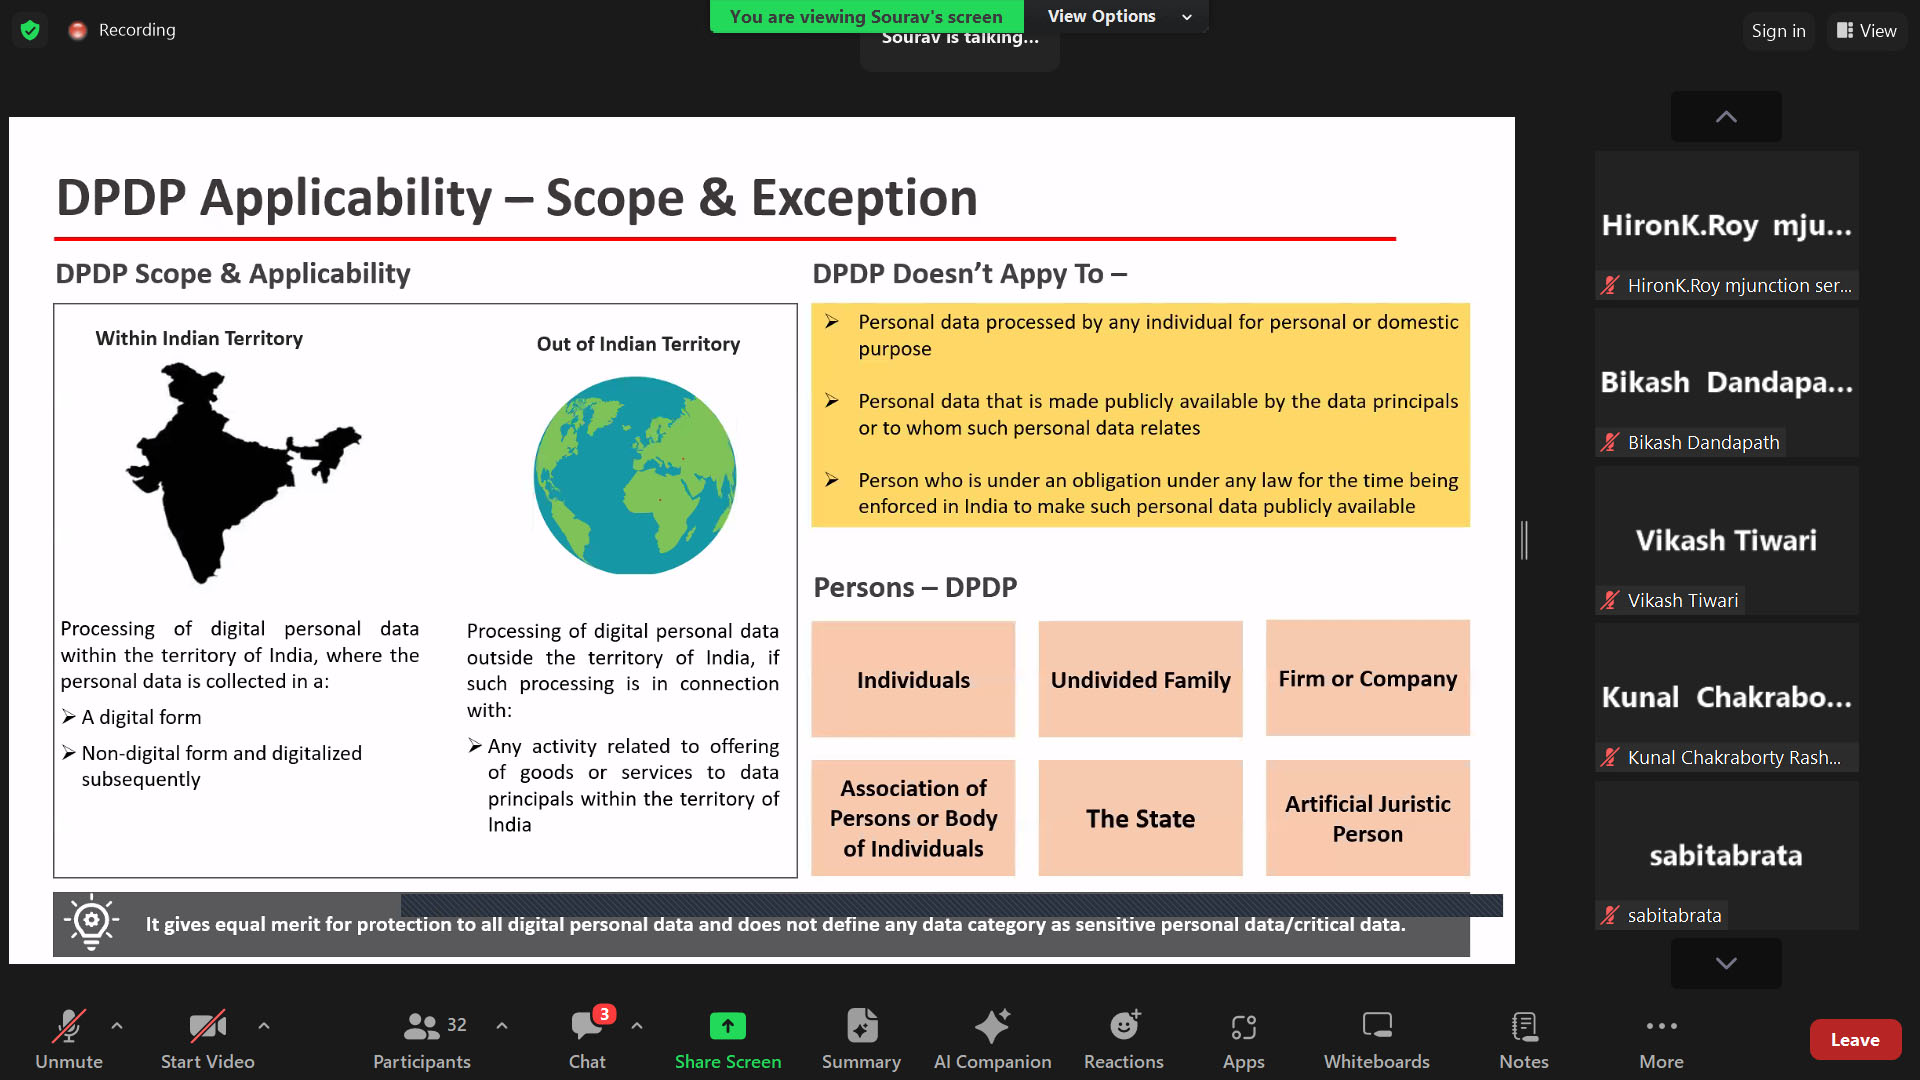
Task: Open the View Options dropdown
Action: point(1118,16)
